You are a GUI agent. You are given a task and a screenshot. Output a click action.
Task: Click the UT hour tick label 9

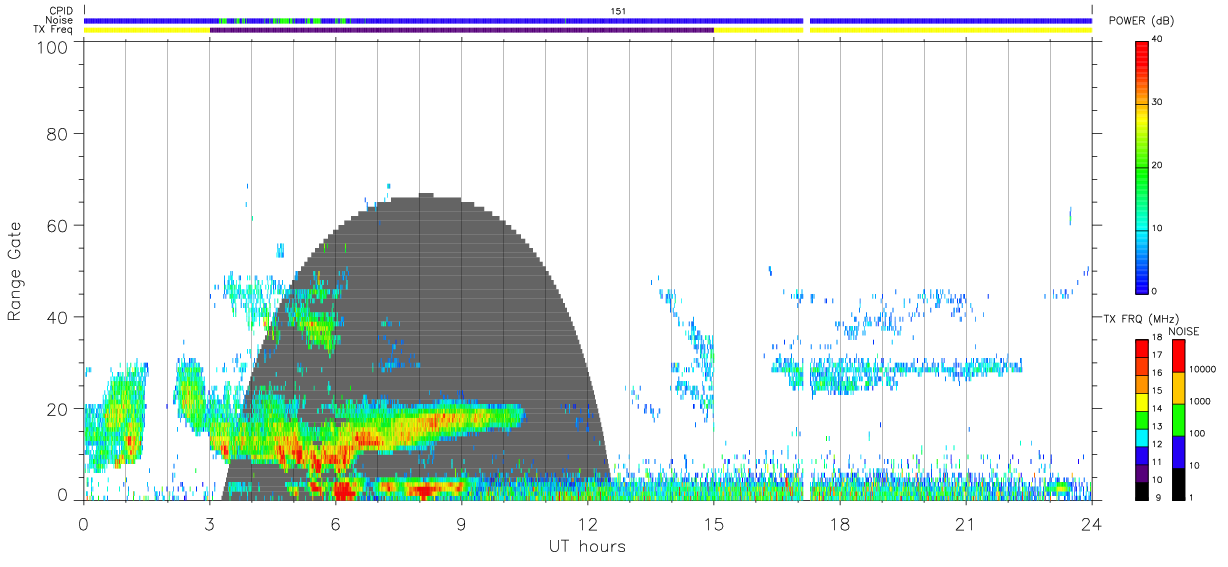coord(461,523)
